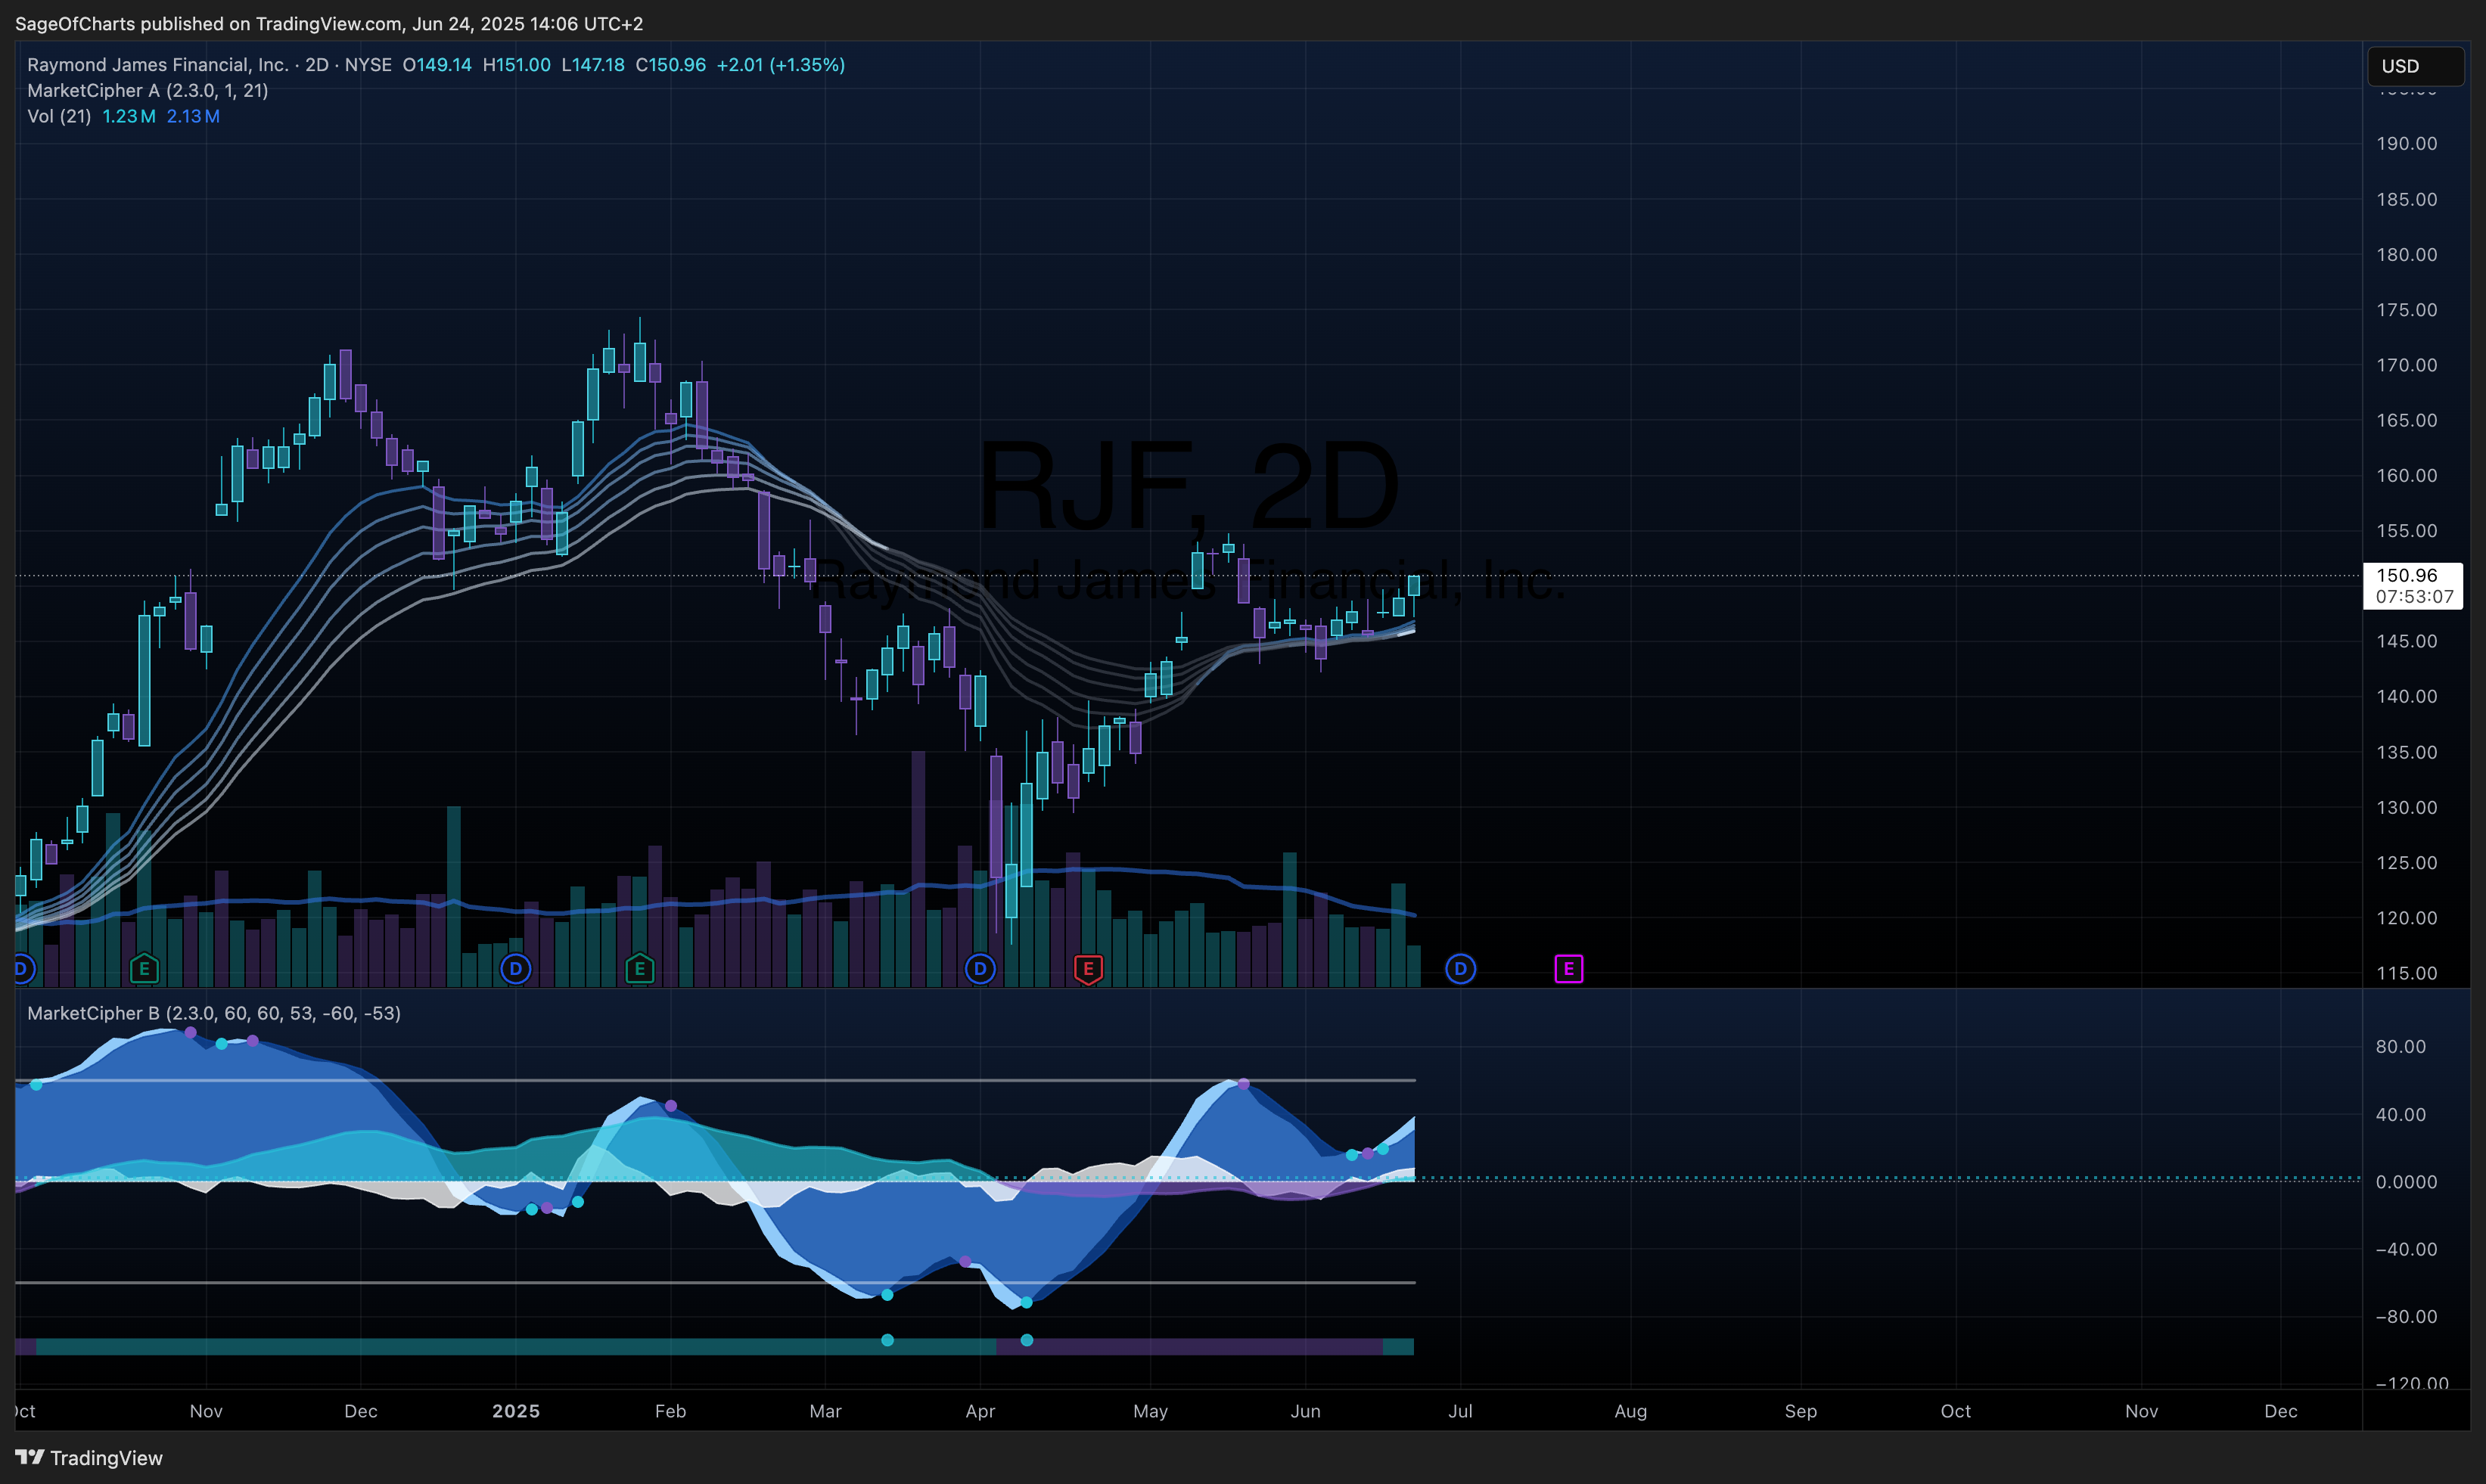Click the red earnings marker in April
Viewport: 2486px width, 1484px height.
tap(1088, 968)
